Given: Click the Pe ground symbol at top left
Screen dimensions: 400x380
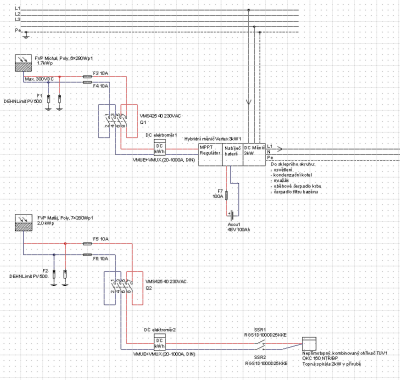Looking at the screenshot, I should (26, 34).
